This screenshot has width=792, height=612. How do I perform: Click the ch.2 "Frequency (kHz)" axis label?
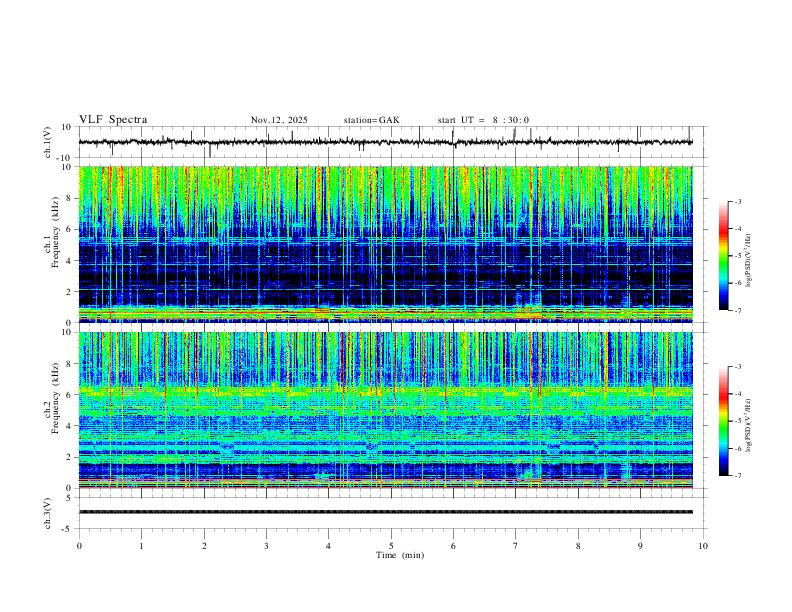(x=55, y=397)
